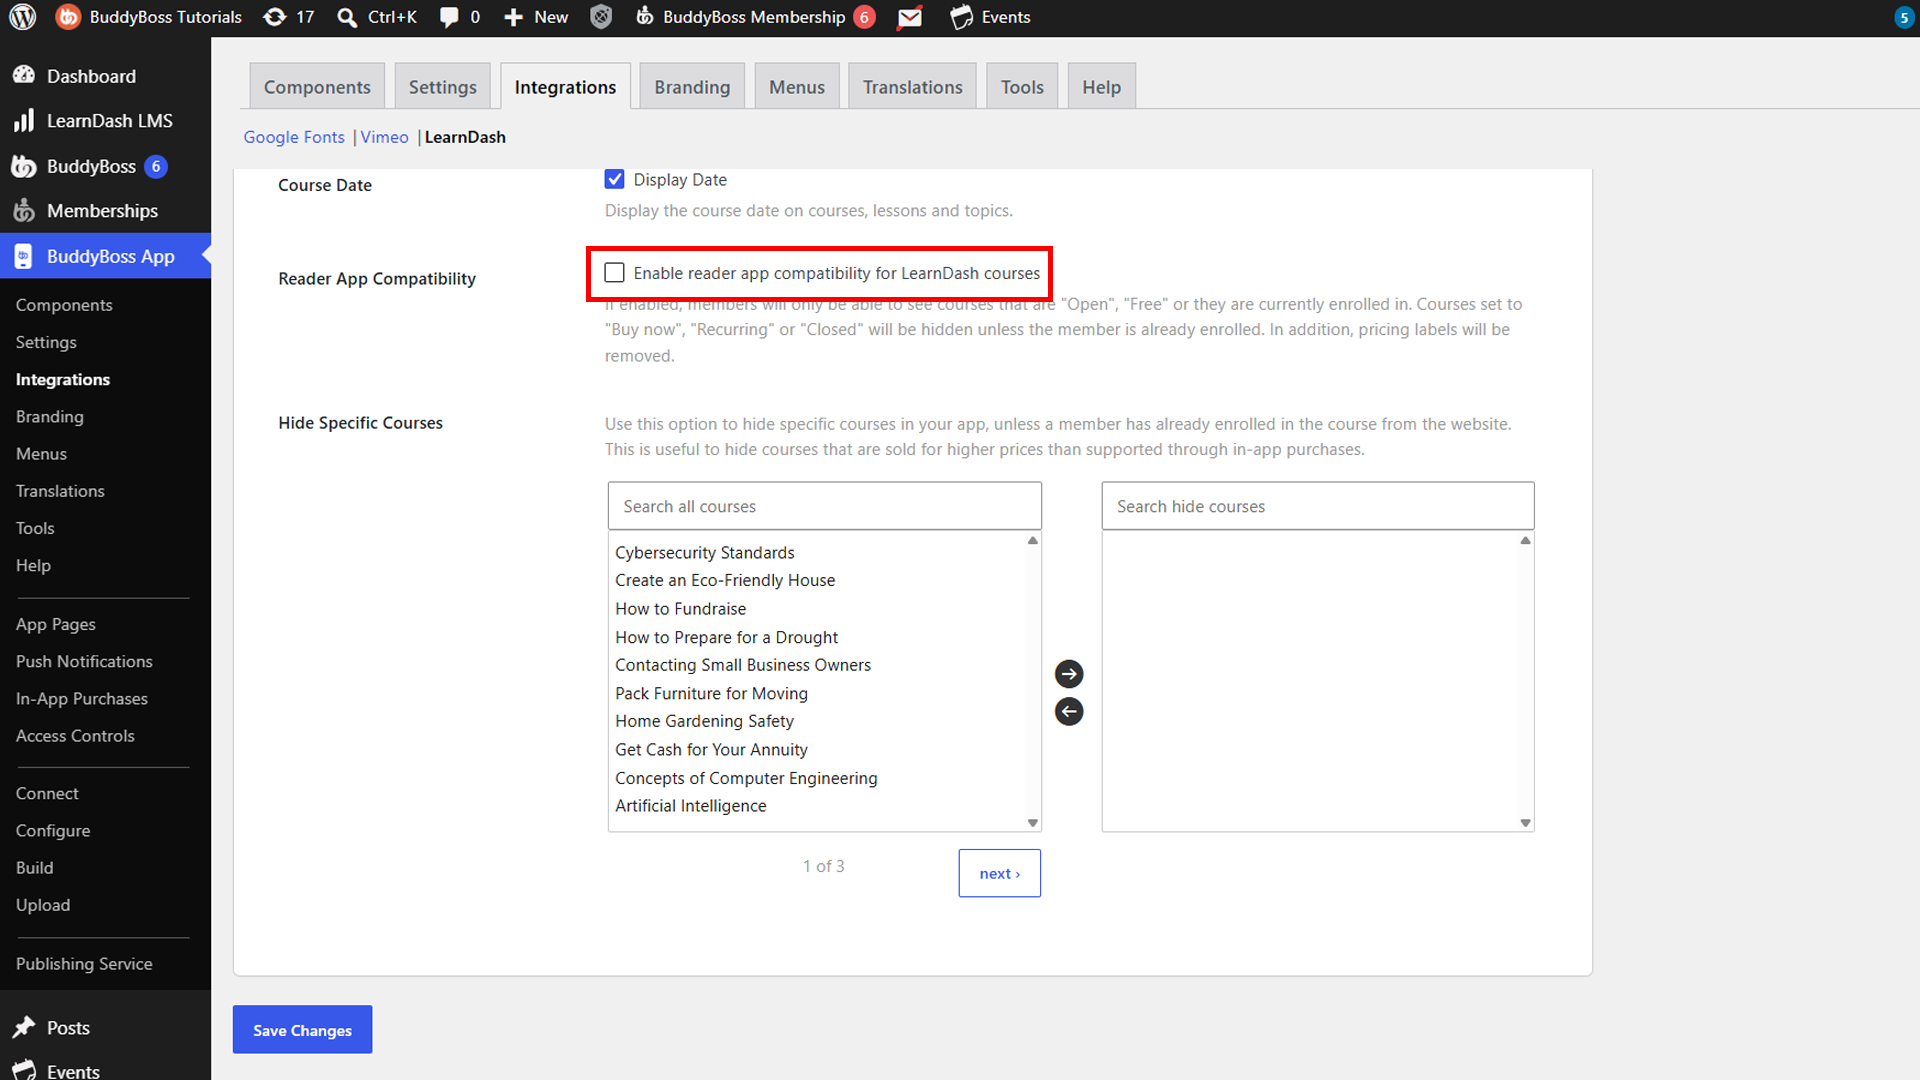
Task: Select Cybersecurity Standards course
Action: 704,553
